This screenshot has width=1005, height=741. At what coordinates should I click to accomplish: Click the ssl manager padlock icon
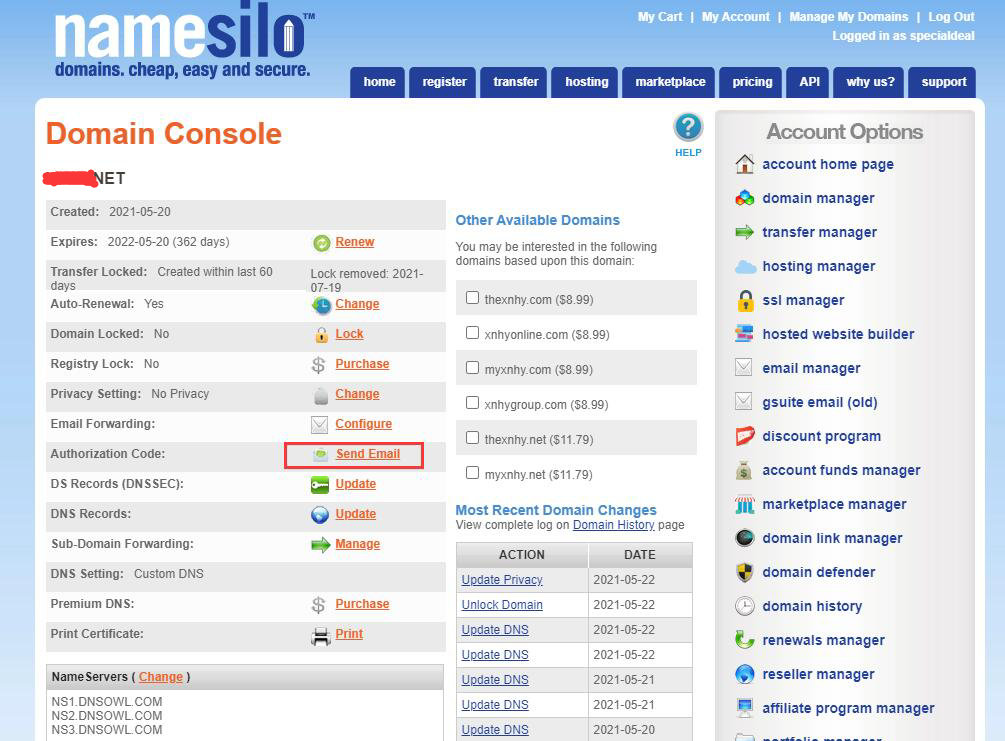click(745, 300)
